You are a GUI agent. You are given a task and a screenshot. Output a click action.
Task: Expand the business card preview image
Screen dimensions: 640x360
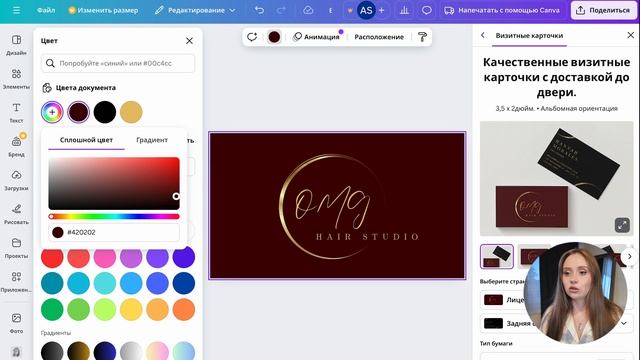pos(622,225)
